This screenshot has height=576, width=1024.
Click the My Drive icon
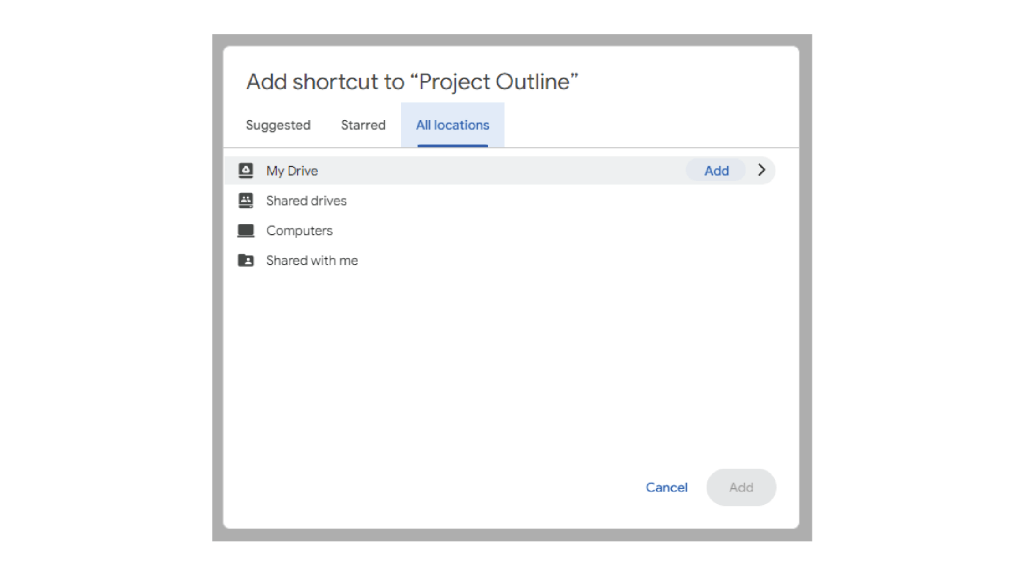245,170
